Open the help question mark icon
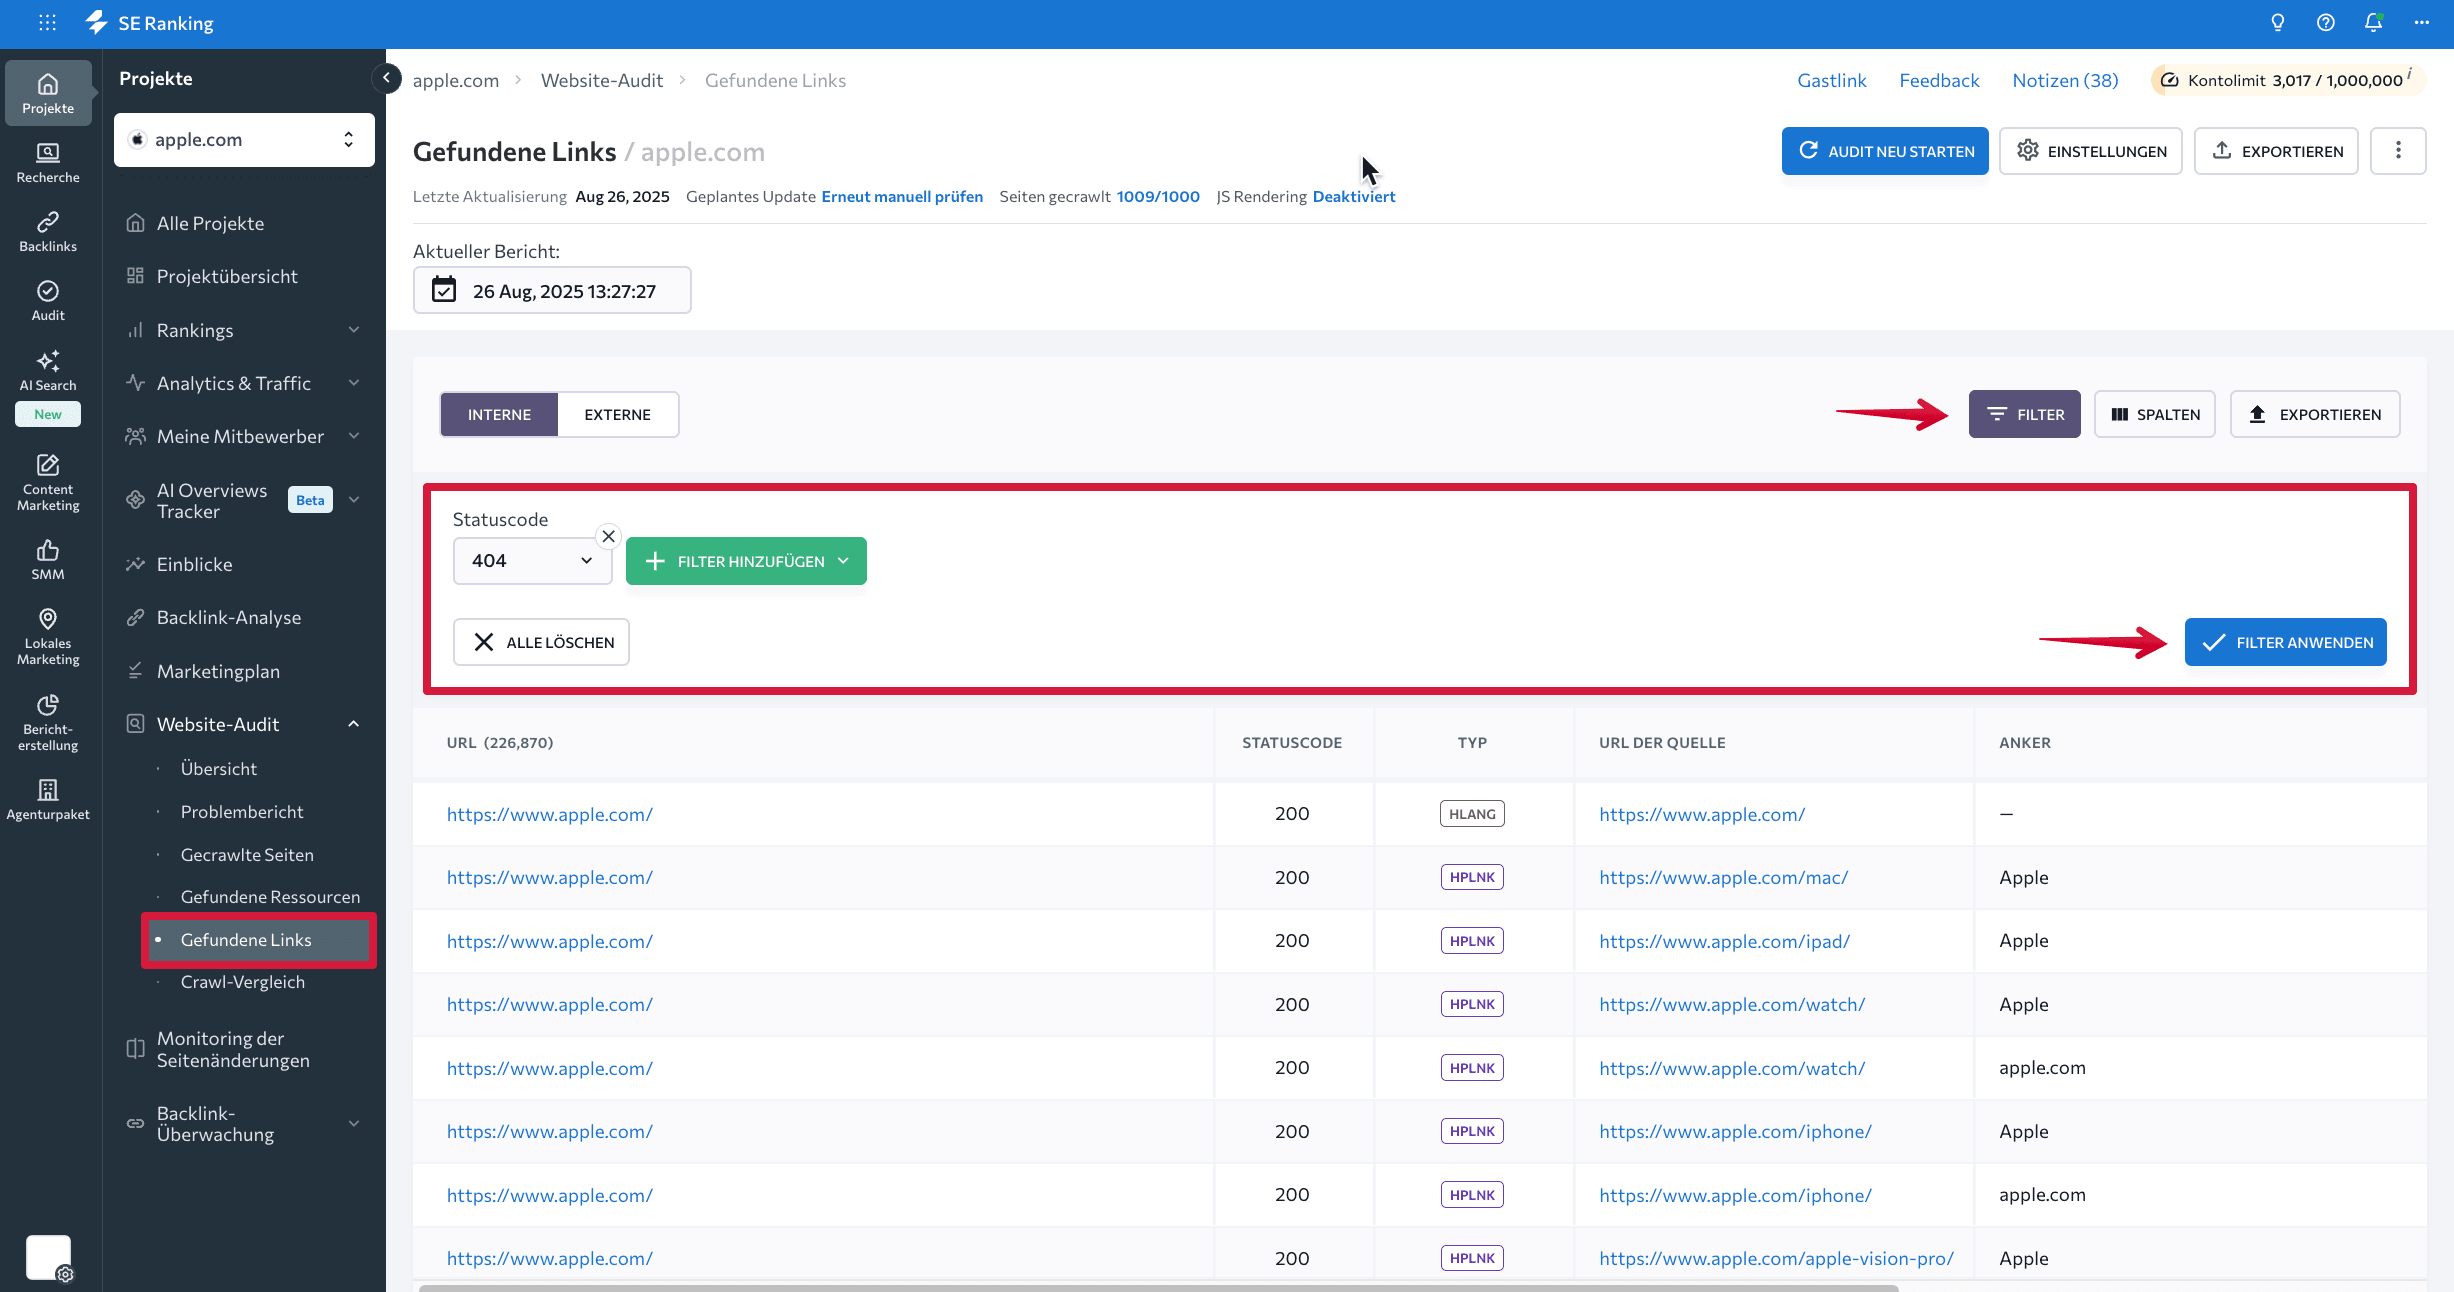 (x=2325, y=22)
